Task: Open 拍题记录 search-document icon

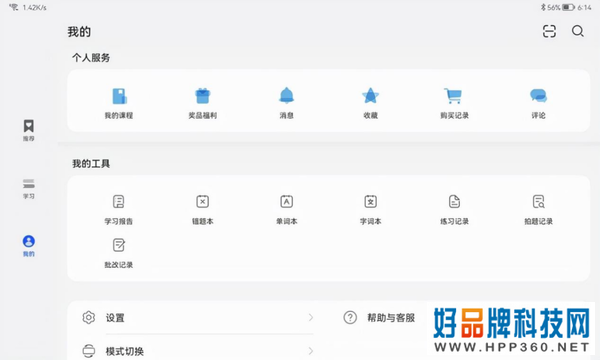Action: (x=538, y=201)
